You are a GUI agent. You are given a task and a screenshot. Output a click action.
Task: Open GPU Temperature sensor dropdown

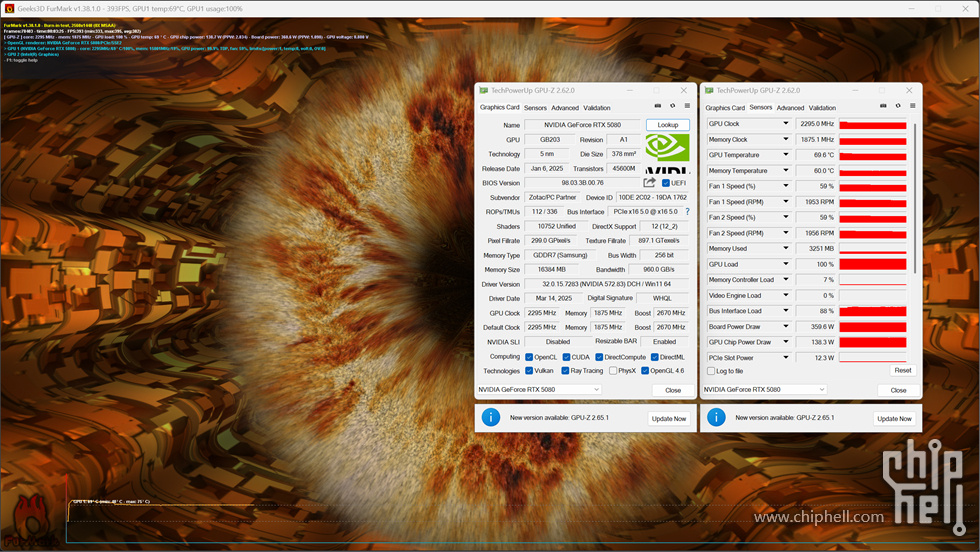point(786,155)
